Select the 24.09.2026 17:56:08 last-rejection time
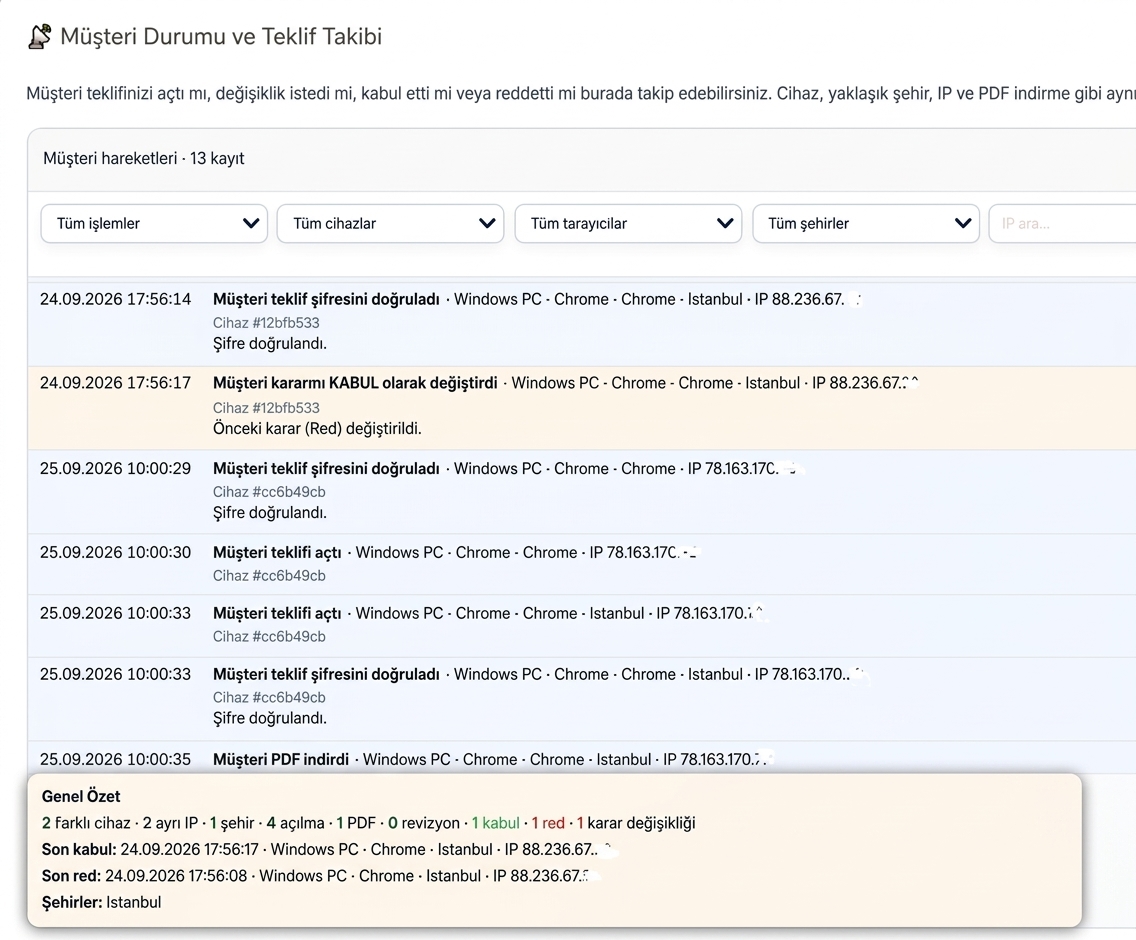 (176, 875)
